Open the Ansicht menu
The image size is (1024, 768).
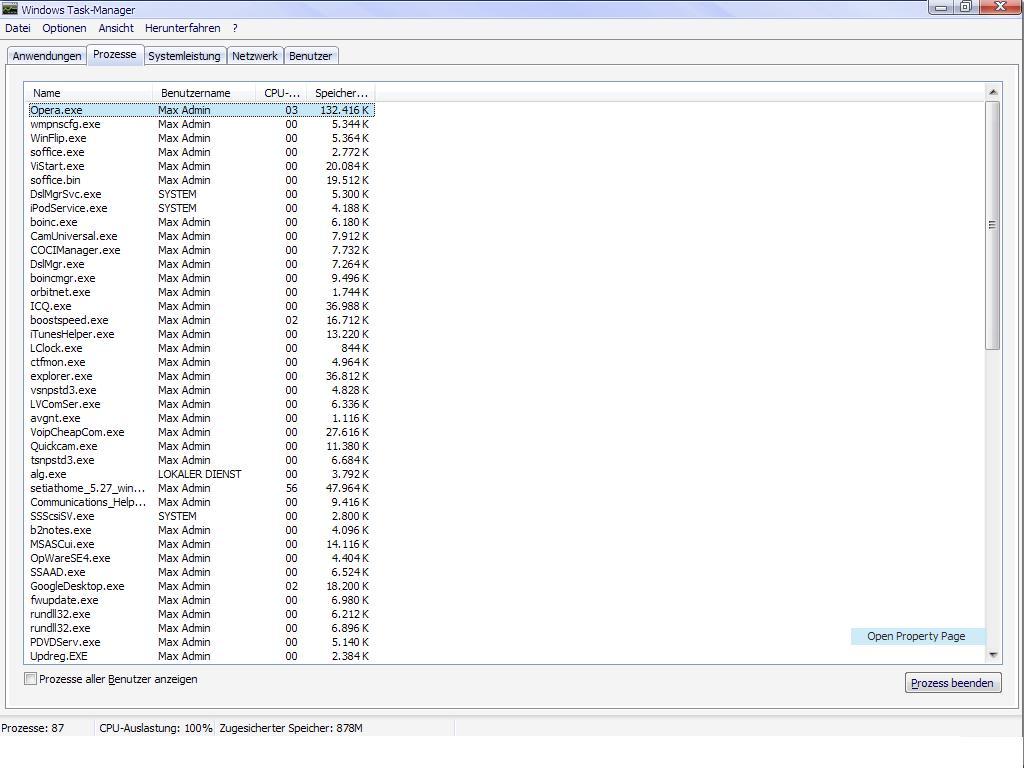pyautogui.click(x=116, y=28)
